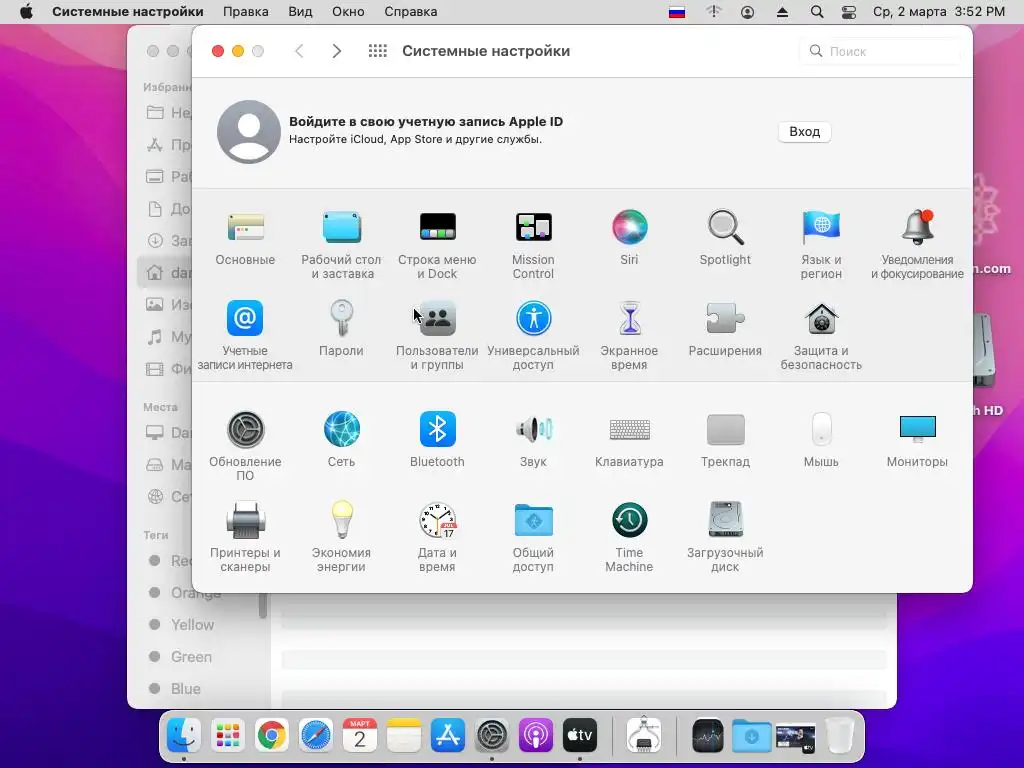This screenshot has width=1024, height=768.
Task: Open Calendar from the Dock
Action: pos(359,736)
